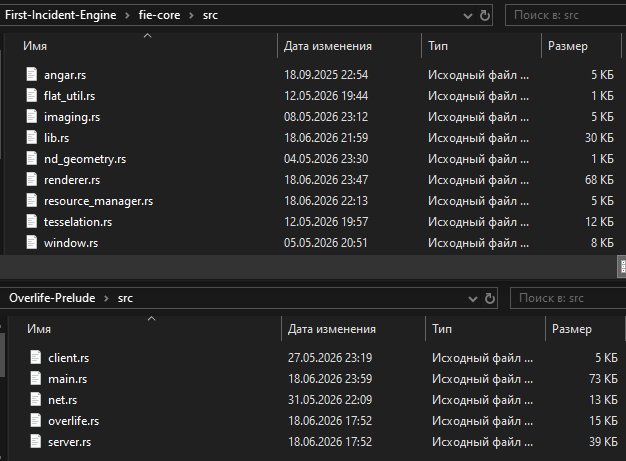Viewport: 626px width, 461px height.
Task: Click date 18.06.2026 23:47 of renderer.rs
Action: 326,180
